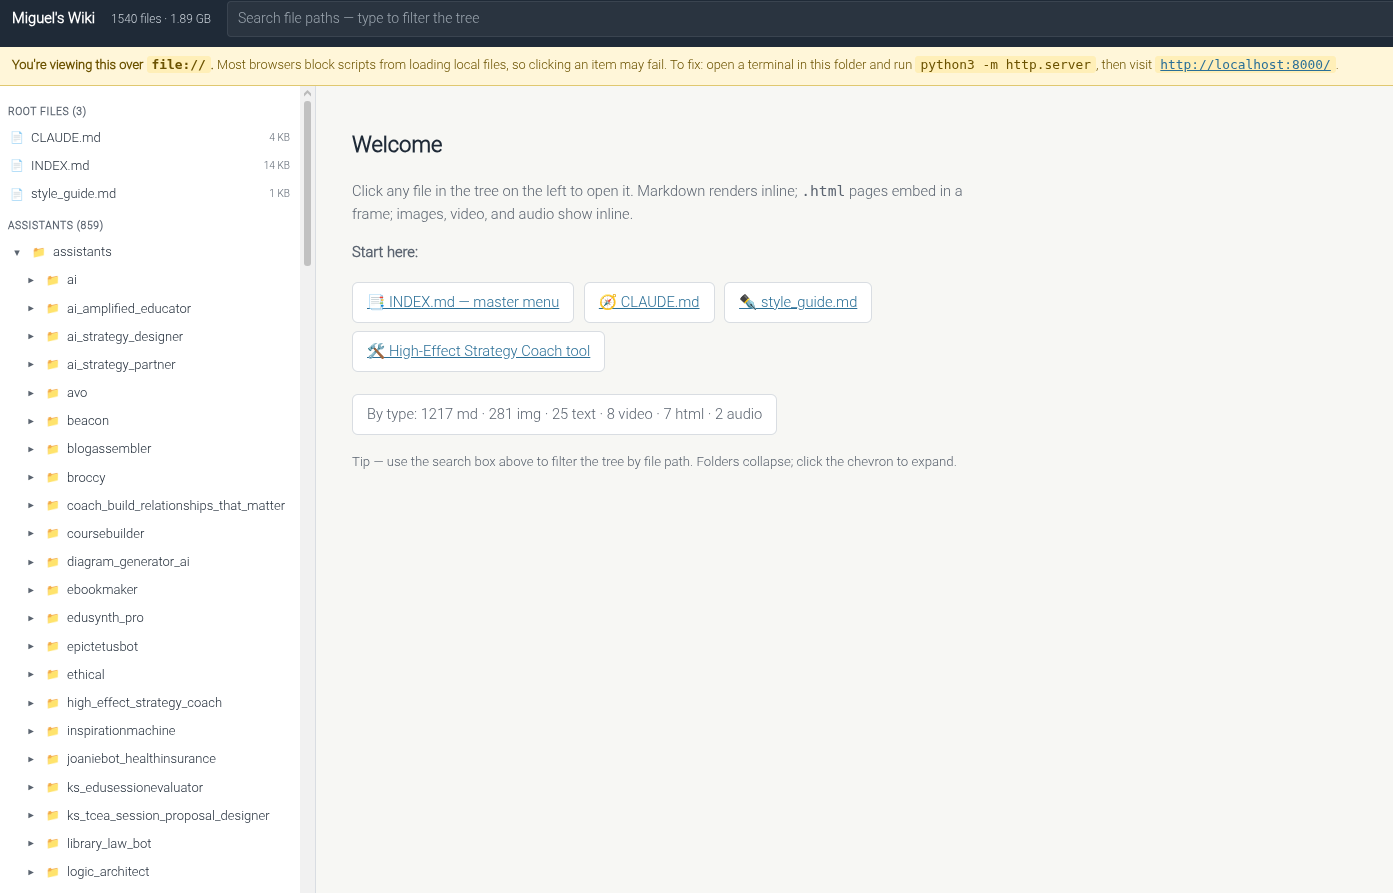Click the sidebar vertical scrollbar thumb
This screenshot has height=893, width=1393.
click(307, 180)
